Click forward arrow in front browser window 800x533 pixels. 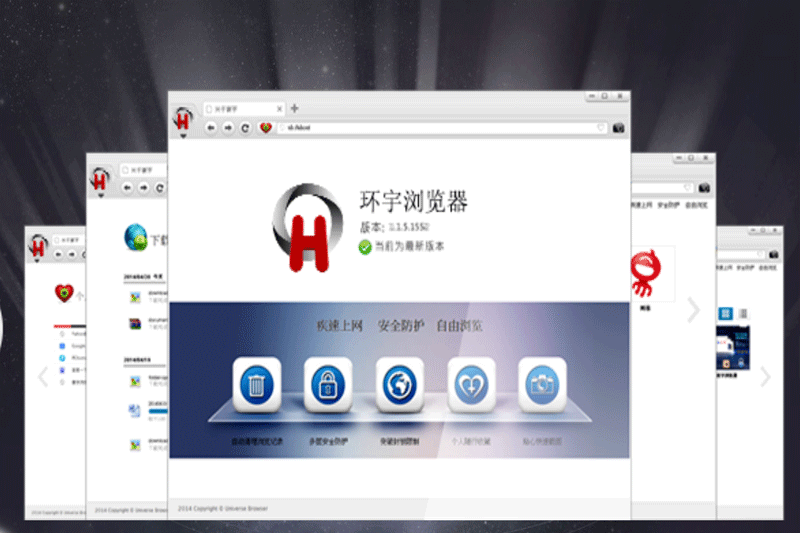[x=228, y=128]
